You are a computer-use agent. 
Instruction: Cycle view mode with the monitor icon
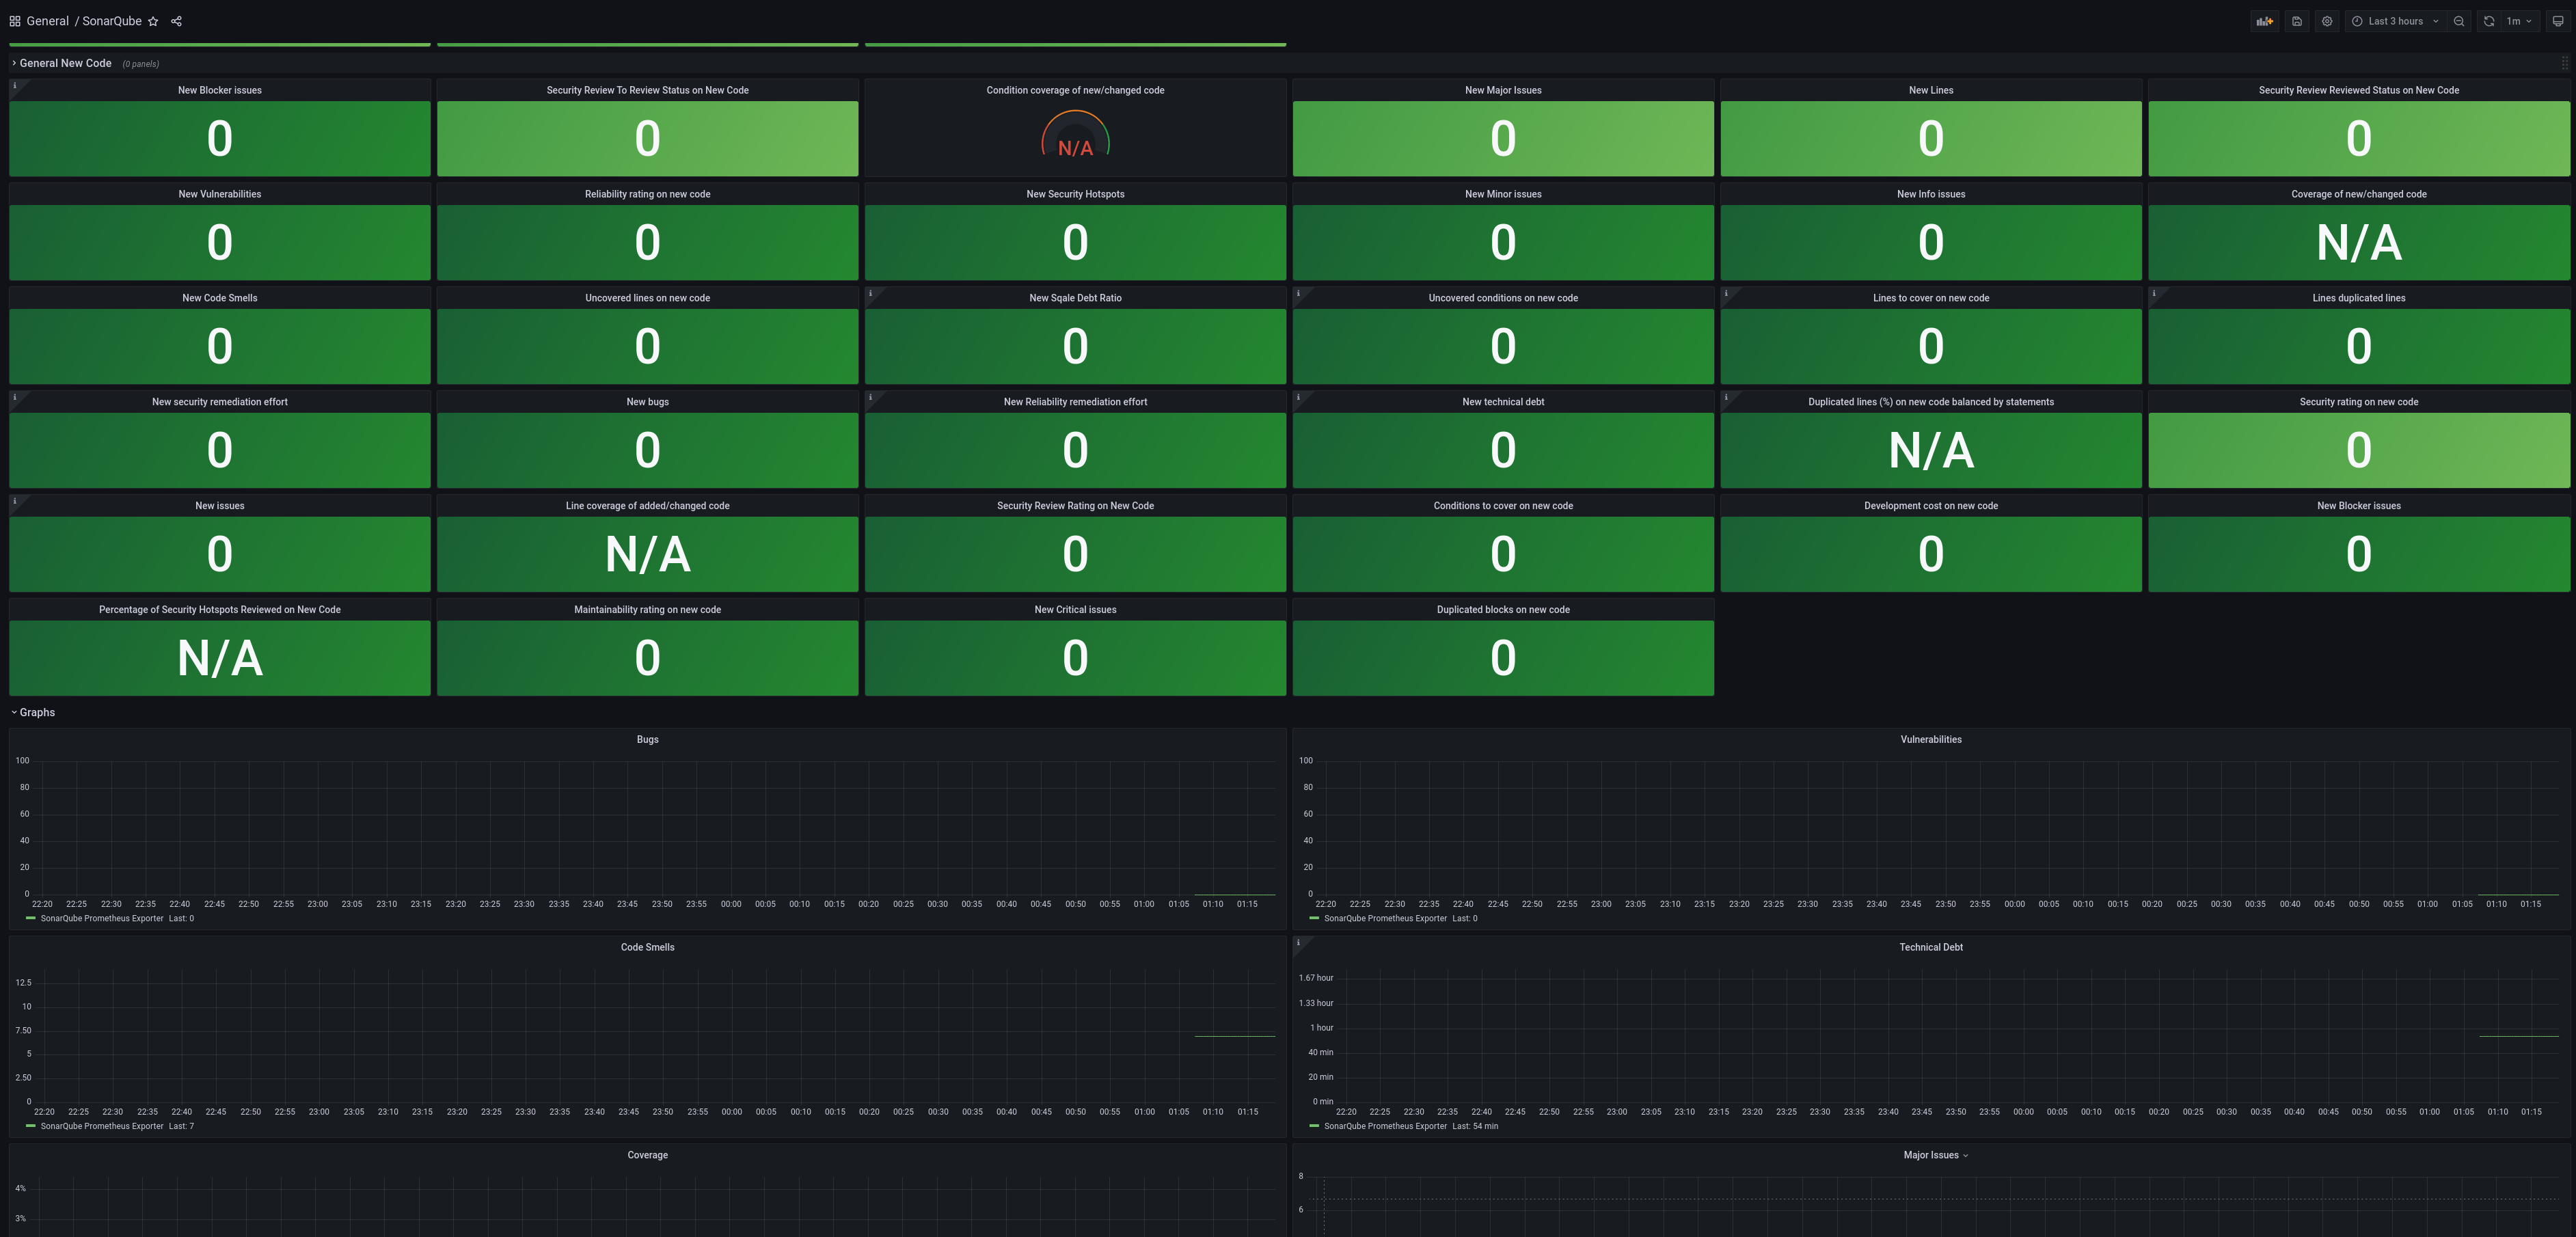click(2558, 21)
